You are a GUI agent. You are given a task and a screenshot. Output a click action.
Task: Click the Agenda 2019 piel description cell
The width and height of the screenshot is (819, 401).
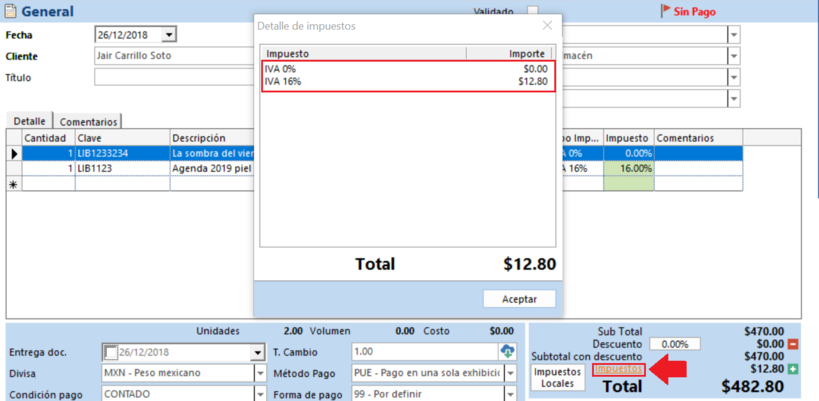pyautogui.click(x=212, y=169)
